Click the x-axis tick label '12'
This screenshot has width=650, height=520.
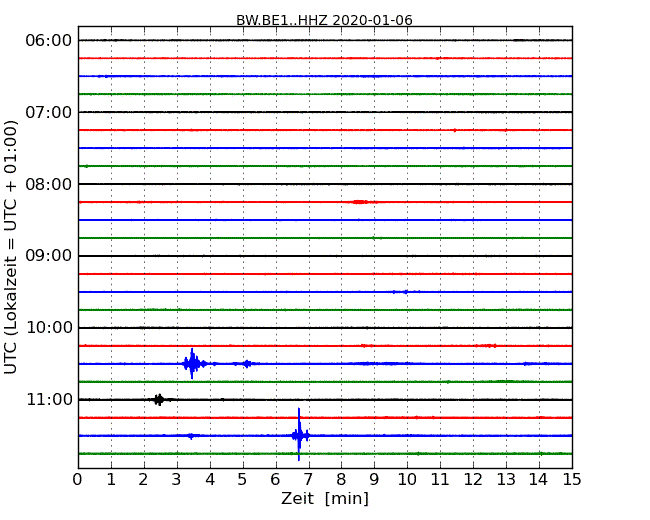[x=473, y=480]
